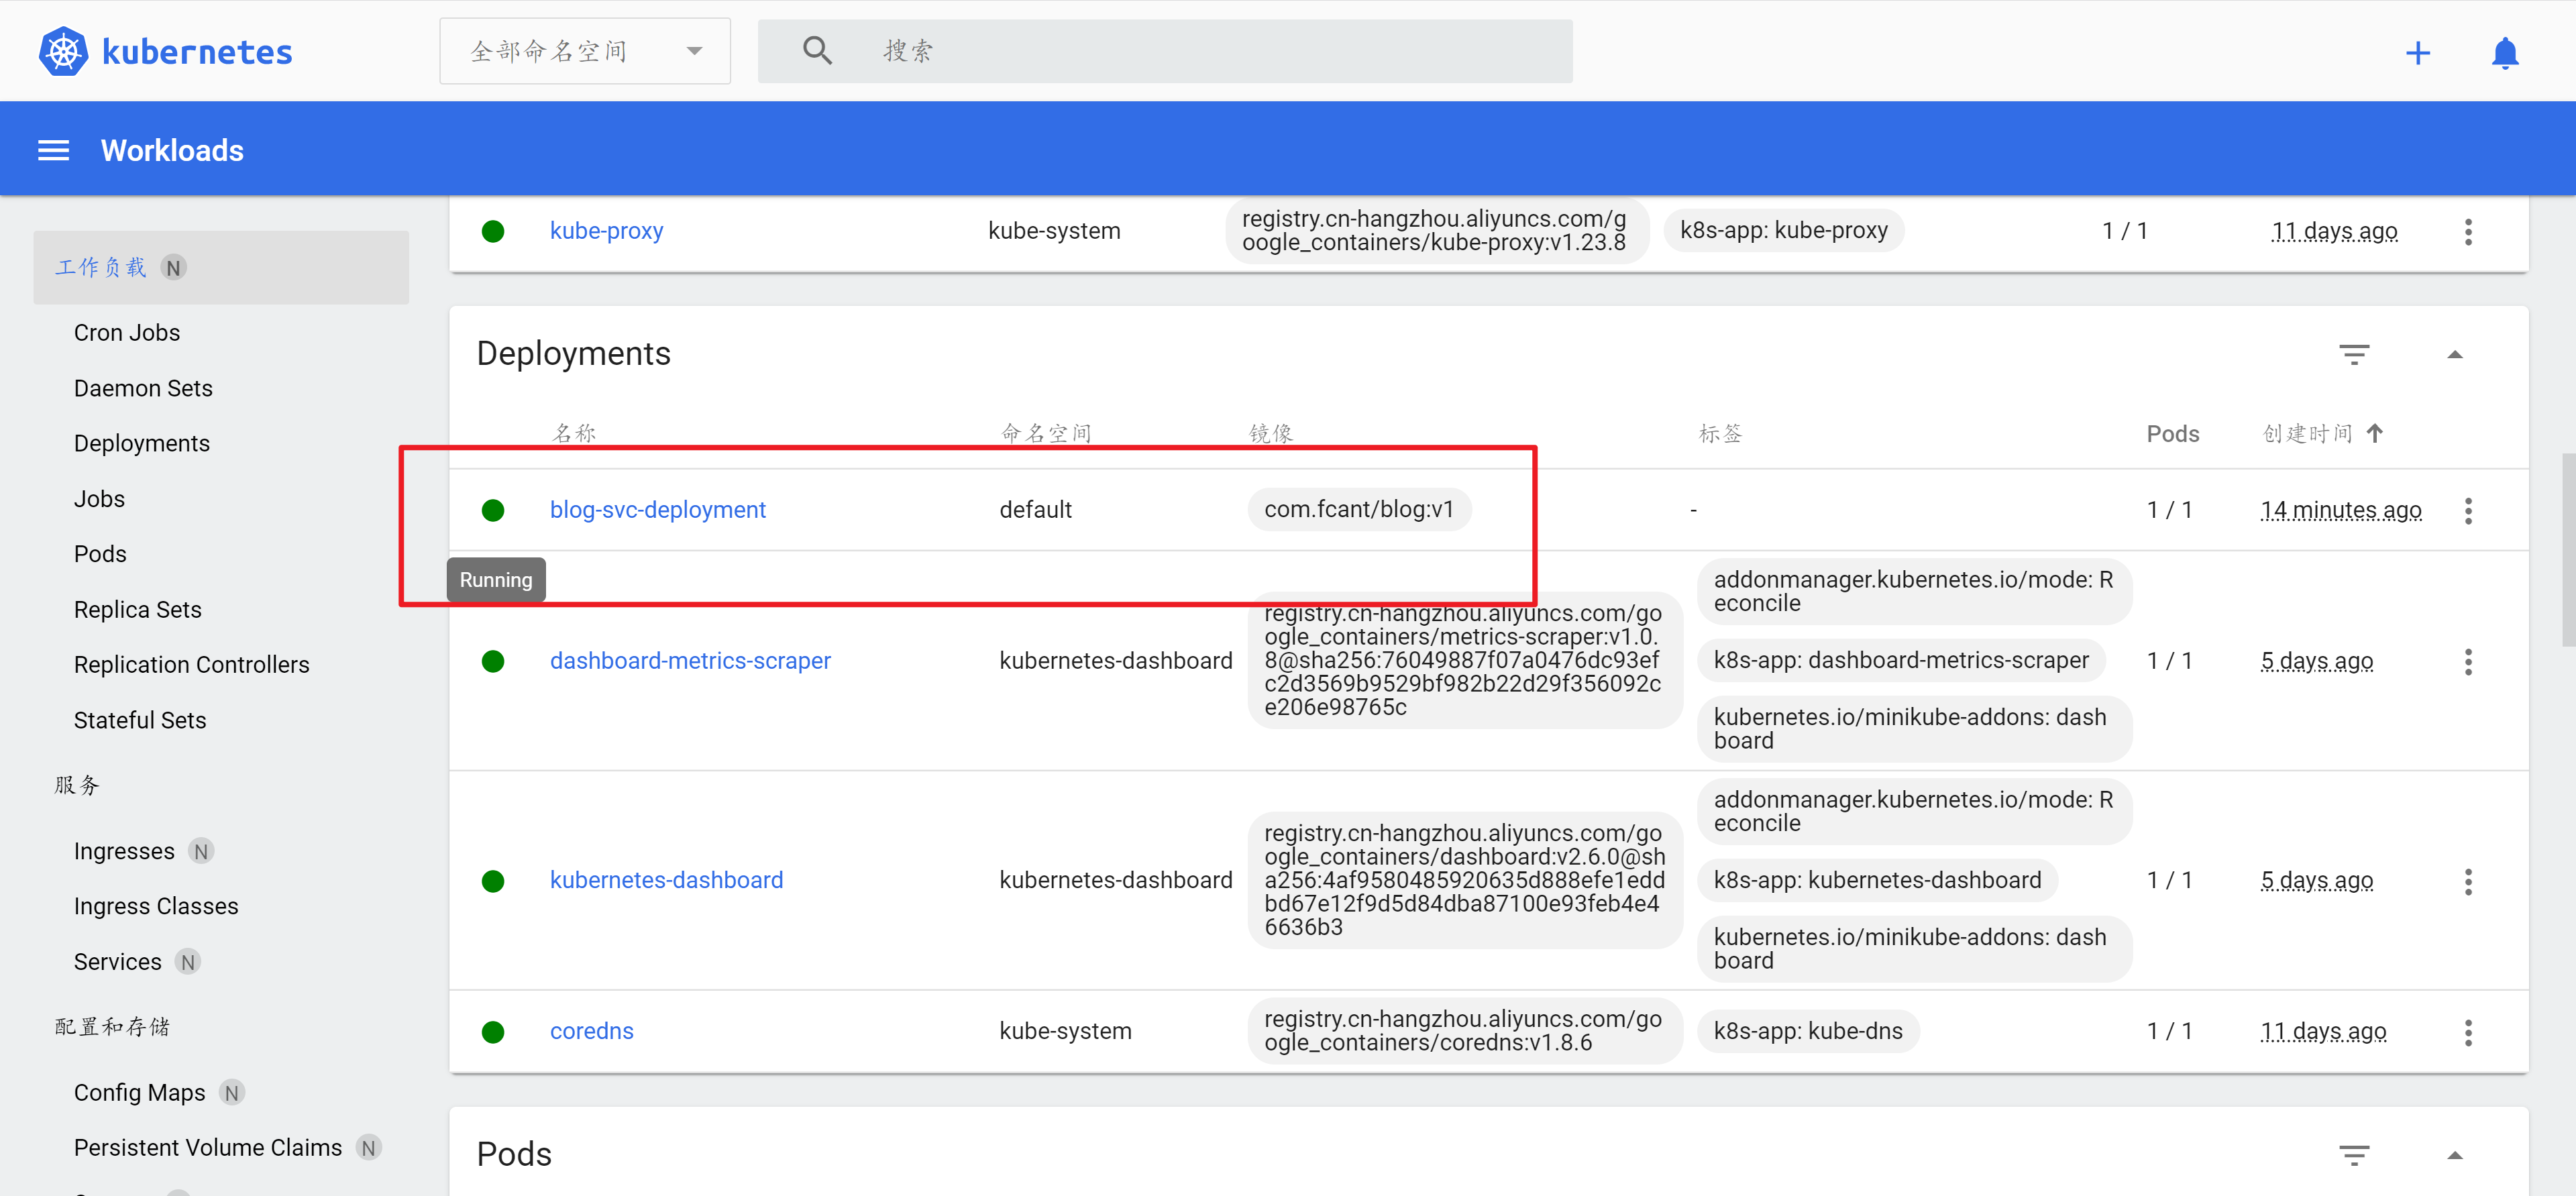Collapse the Deployments section

point(2454,354)
